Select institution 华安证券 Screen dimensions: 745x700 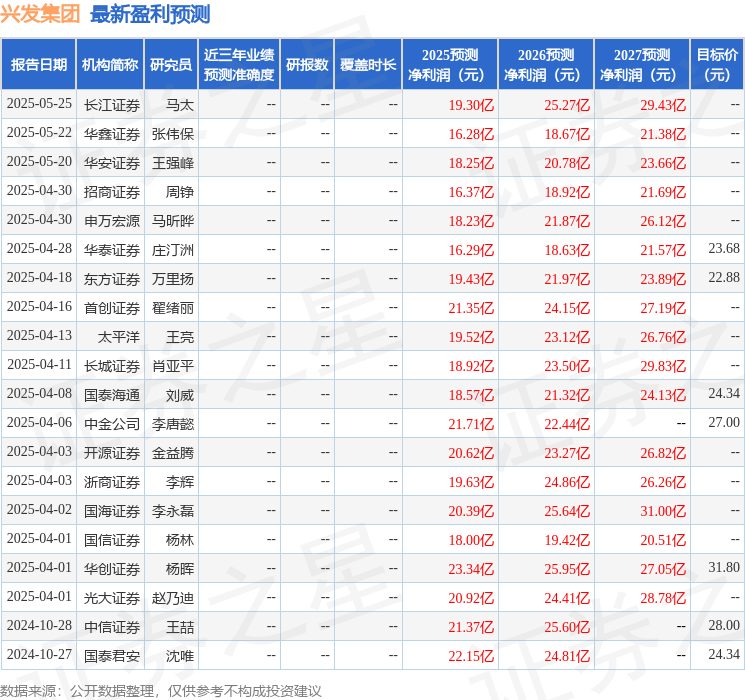(x=112, y=163)
